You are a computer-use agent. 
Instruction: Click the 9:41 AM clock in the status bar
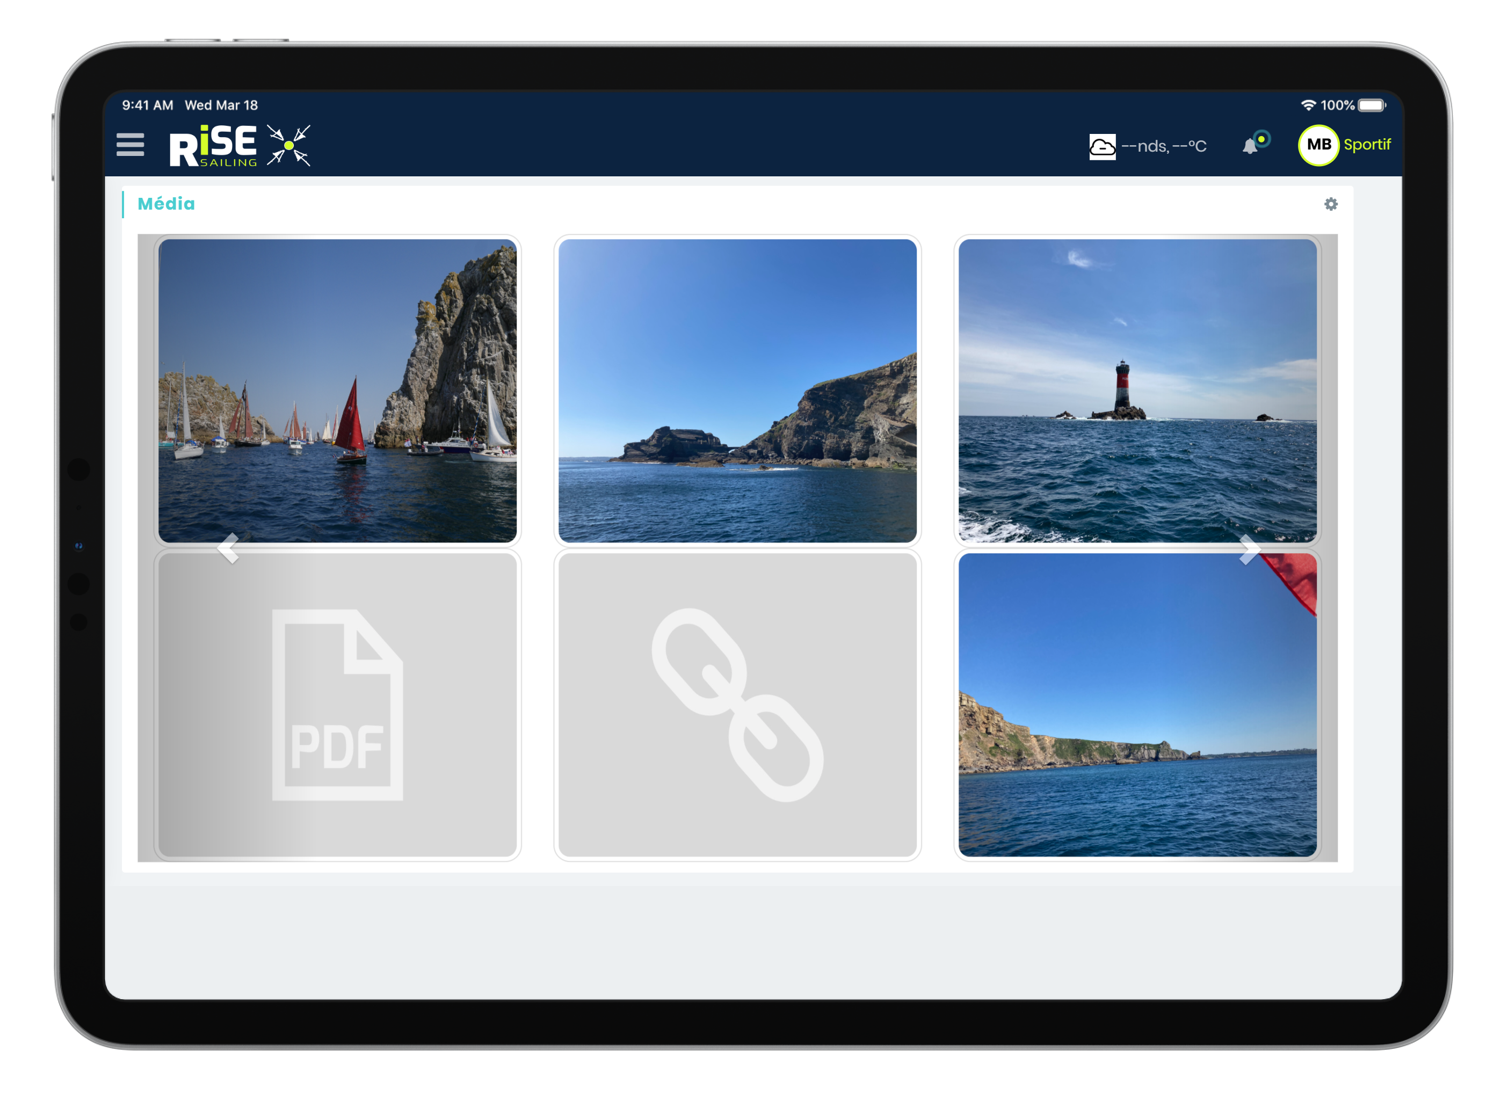(148, 105)
